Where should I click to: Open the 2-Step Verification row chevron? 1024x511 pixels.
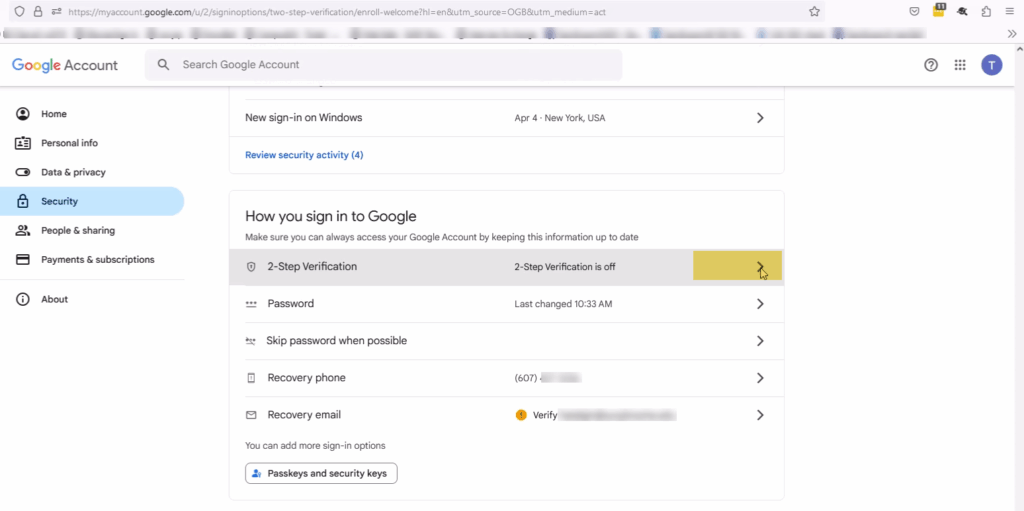point(760,267)
